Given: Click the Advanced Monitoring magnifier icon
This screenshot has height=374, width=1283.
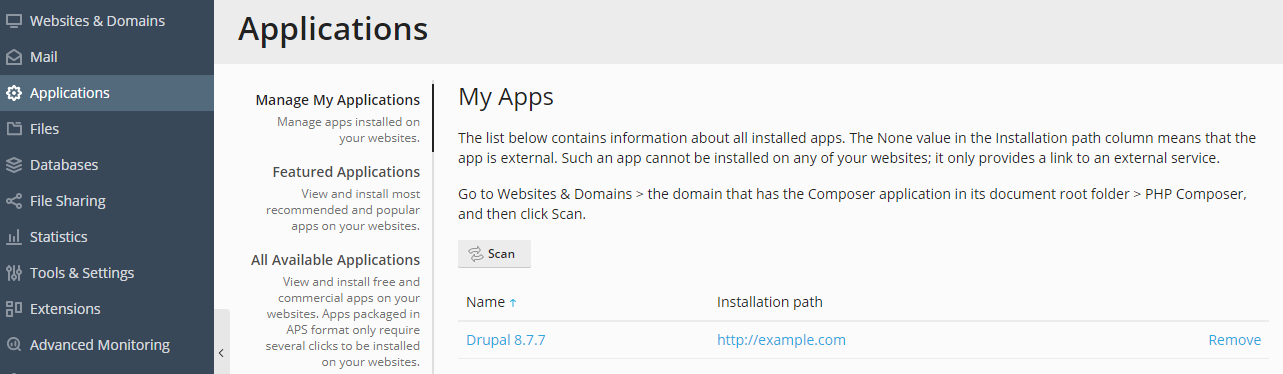Looking at the screenshot, I should coord(14,345).
